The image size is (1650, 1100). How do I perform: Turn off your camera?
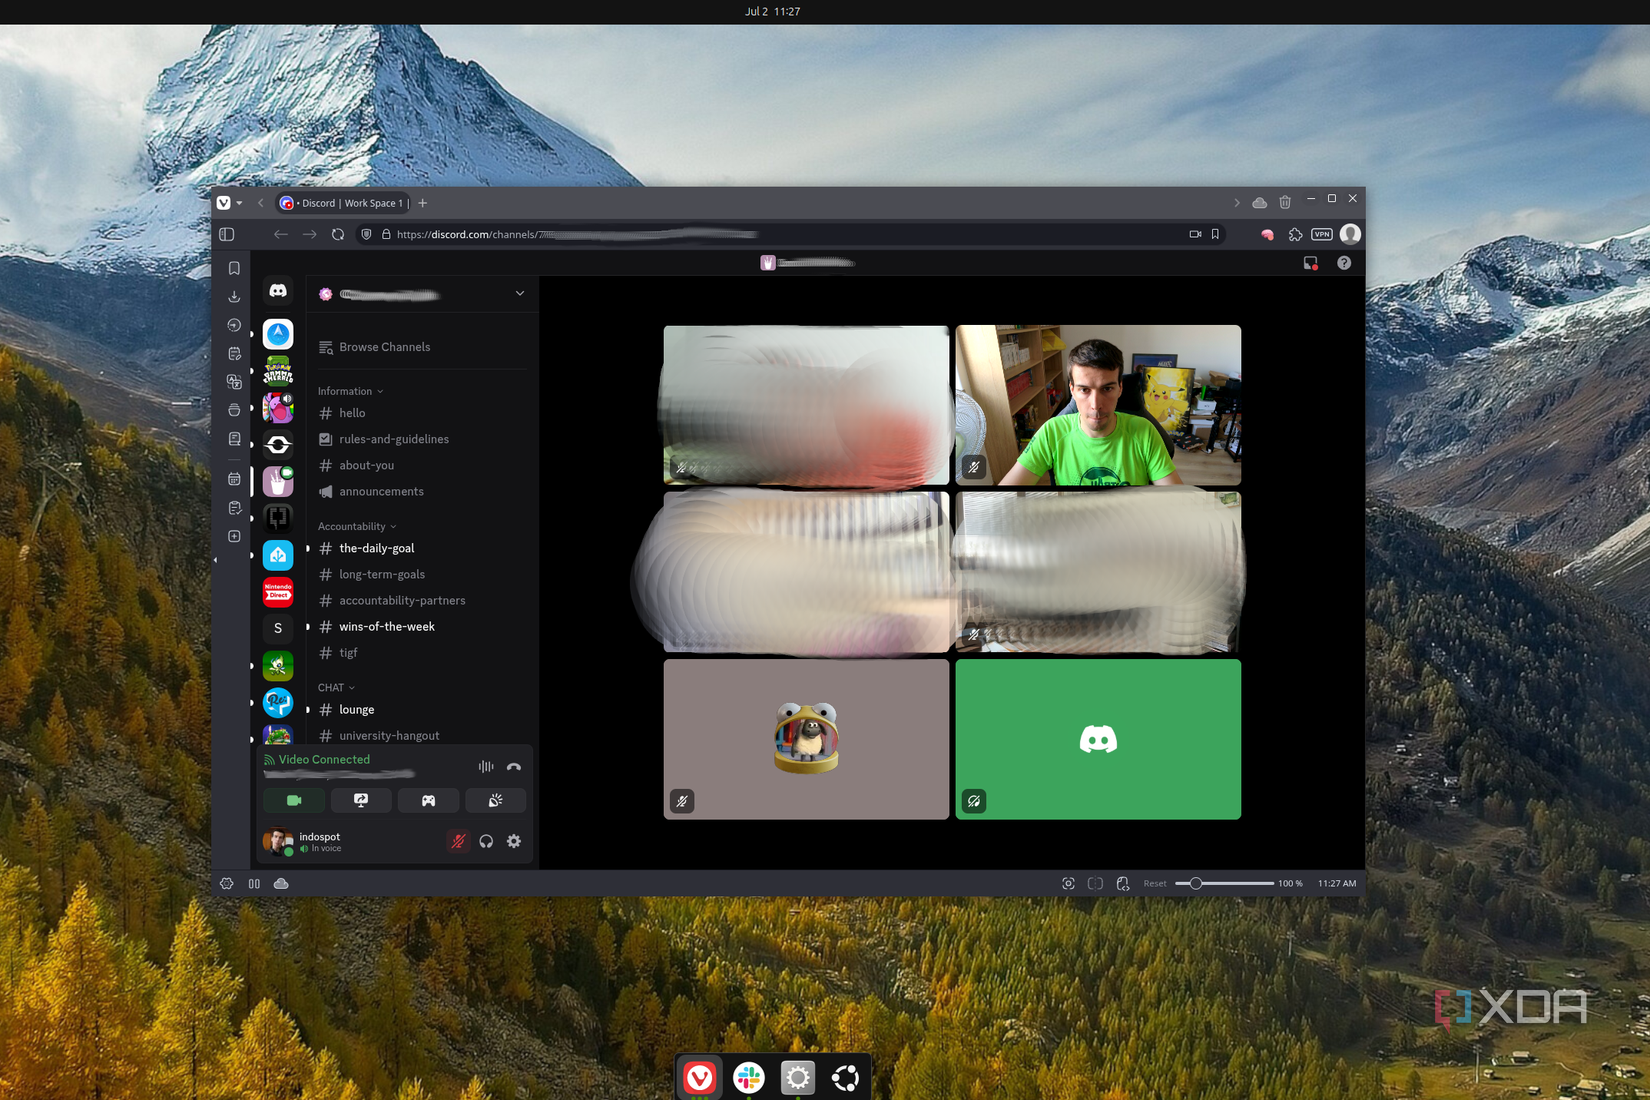pyautogui.click(x=292, y=800)
